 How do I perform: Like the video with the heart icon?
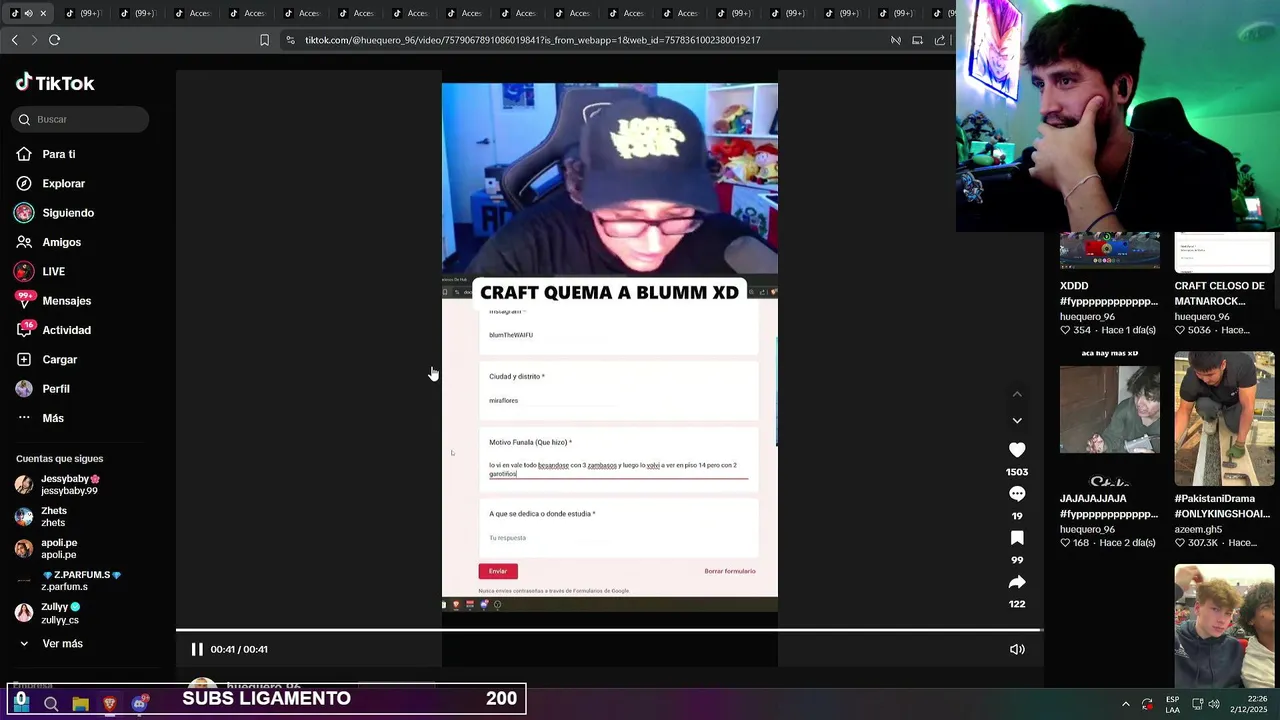click(1017, 450)
